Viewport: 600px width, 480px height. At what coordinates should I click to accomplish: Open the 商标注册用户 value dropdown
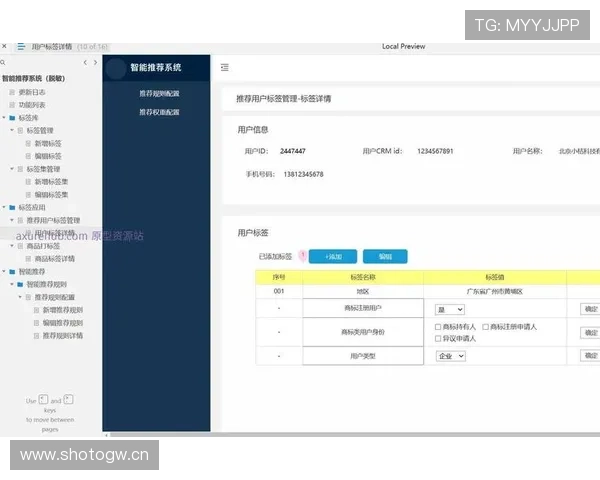450,309
